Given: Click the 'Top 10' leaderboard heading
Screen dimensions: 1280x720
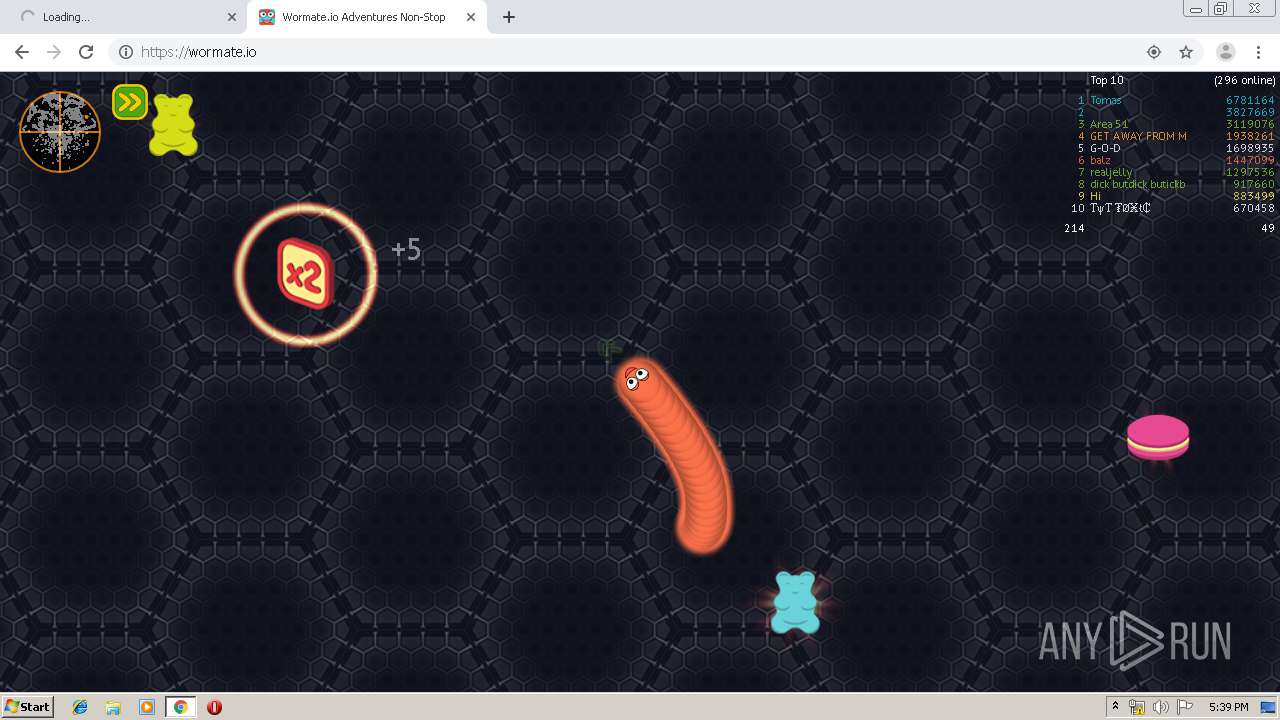Looking at the screenshot, I should 1107,80.
